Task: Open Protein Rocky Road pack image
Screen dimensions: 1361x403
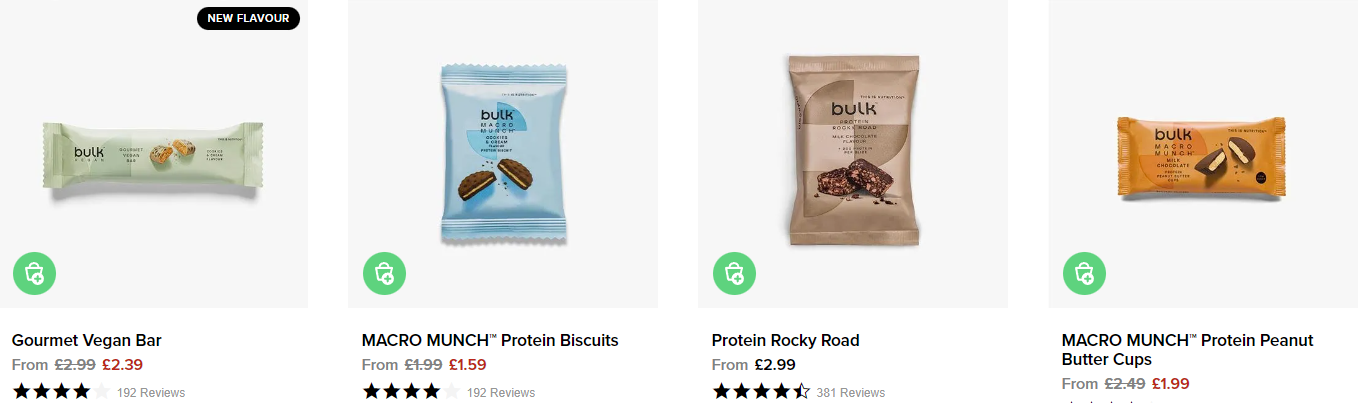Action: (x=853, y=153)
